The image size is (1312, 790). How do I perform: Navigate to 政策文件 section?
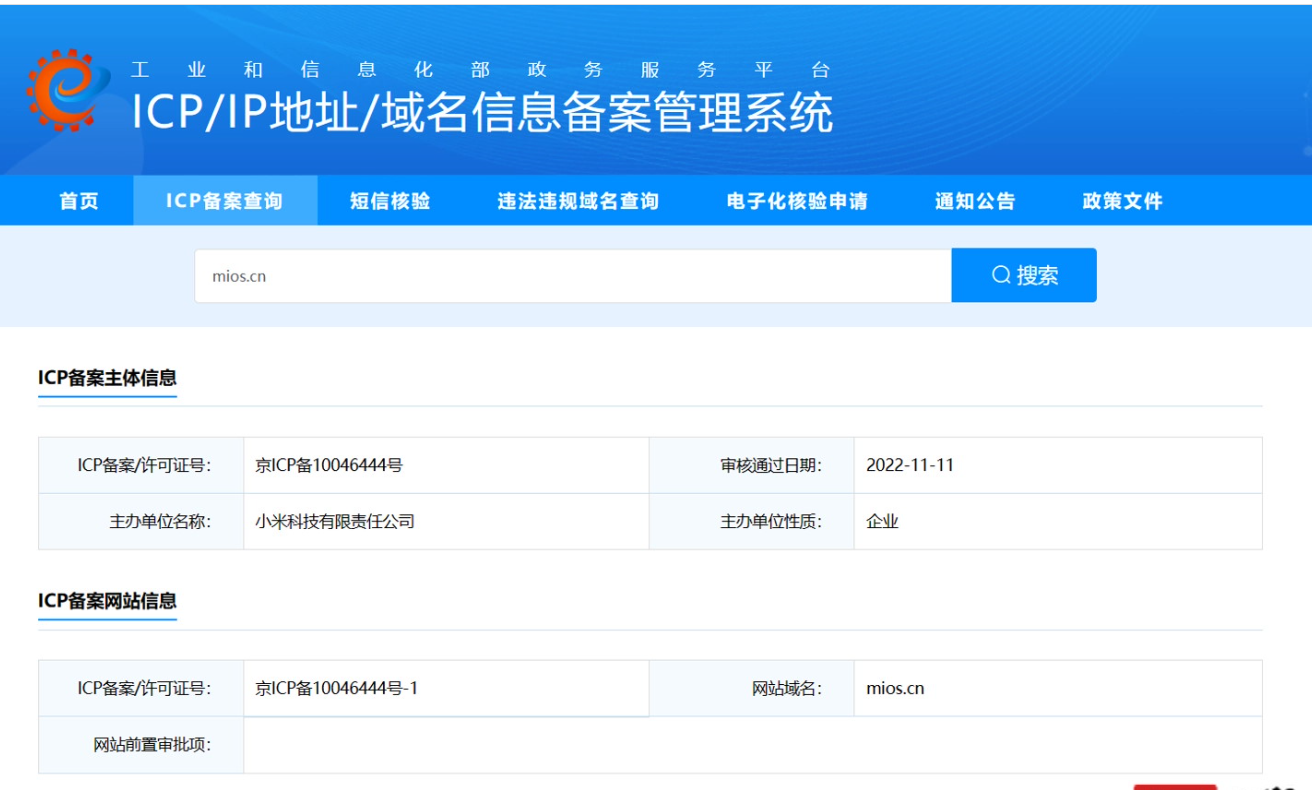coord(1122,201)
